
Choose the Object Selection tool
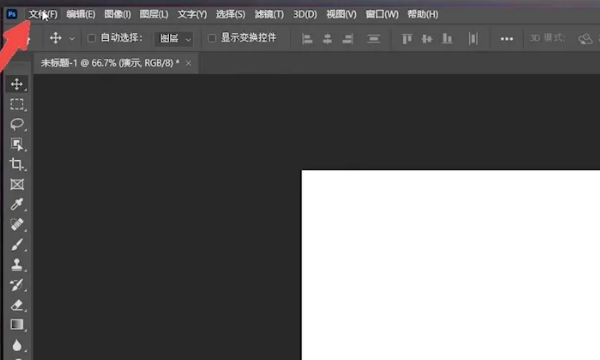[x=17, y=144]
